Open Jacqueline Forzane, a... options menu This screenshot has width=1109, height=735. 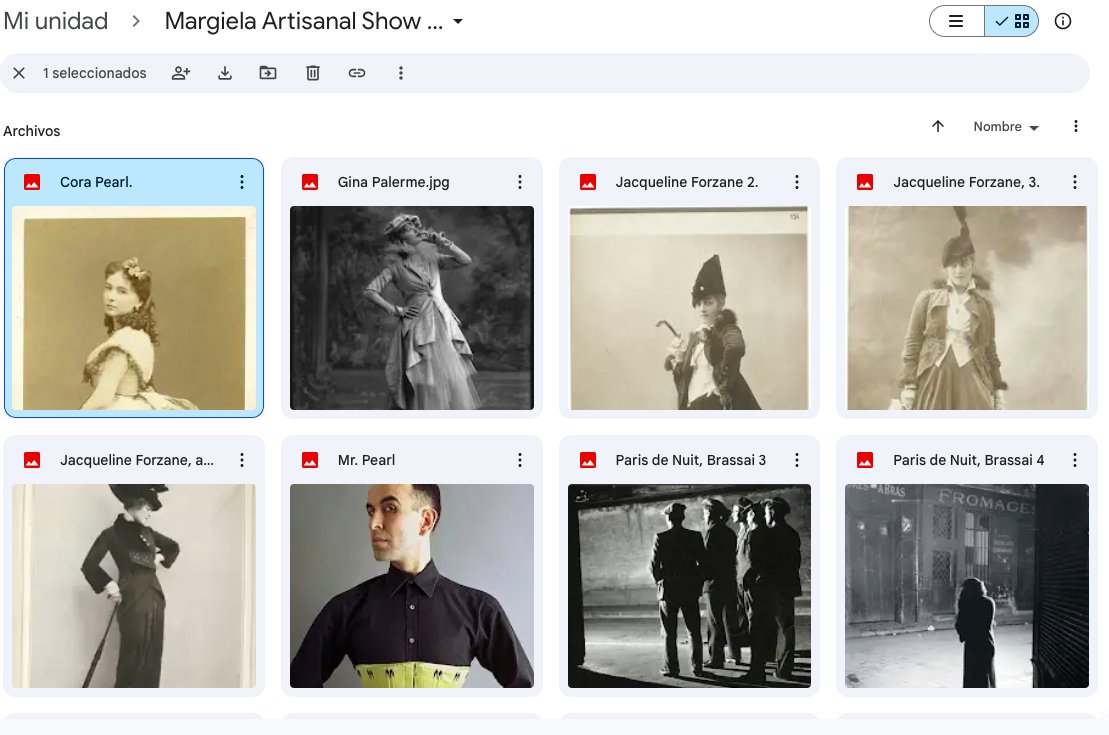click(x=242, y=460)
